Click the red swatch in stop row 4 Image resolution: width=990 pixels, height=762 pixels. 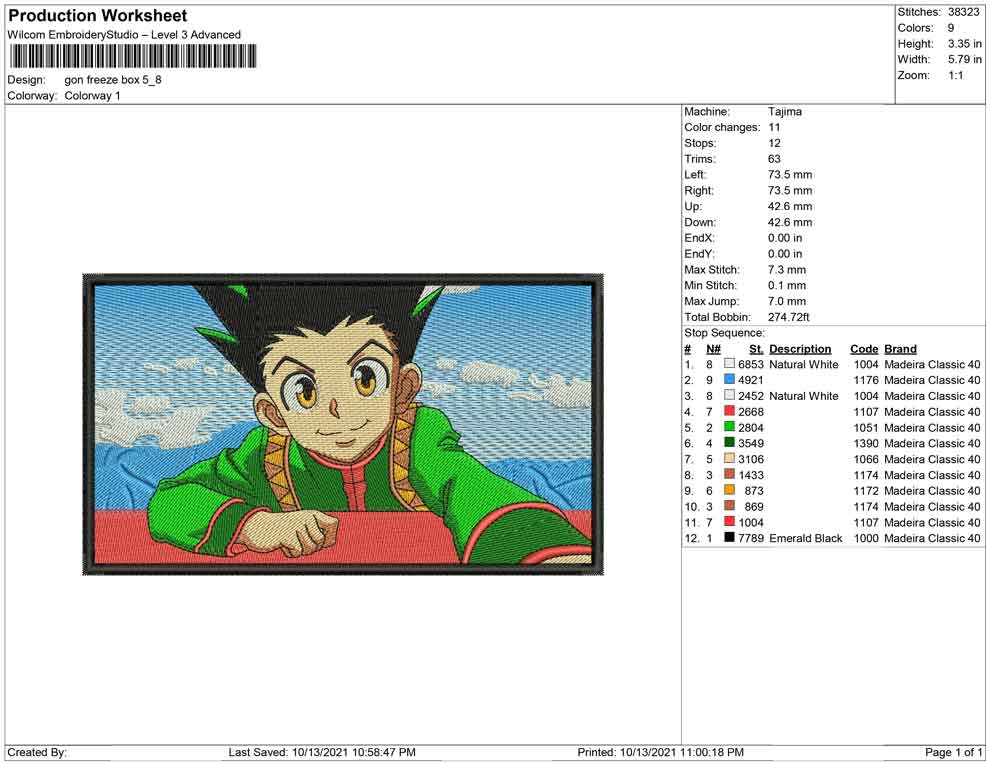pos(729,411)
